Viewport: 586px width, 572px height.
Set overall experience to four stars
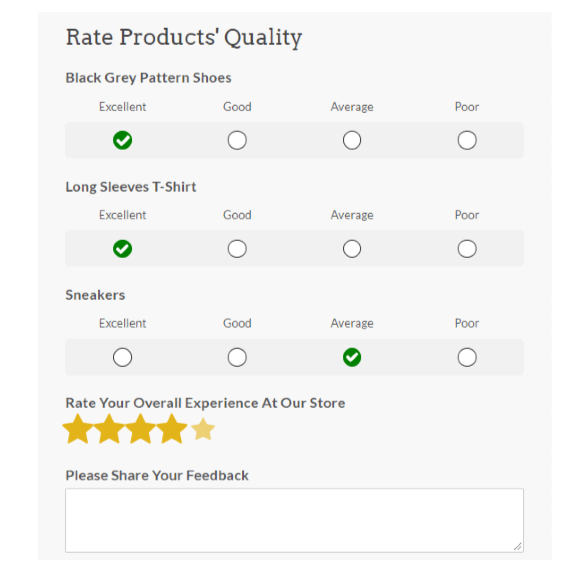click(172, 429)
